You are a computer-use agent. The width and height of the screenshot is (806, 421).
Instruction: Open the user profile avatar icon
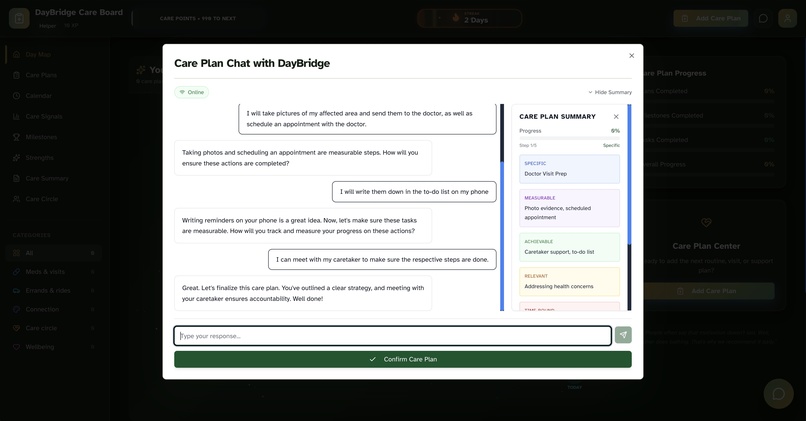[787, 19]
